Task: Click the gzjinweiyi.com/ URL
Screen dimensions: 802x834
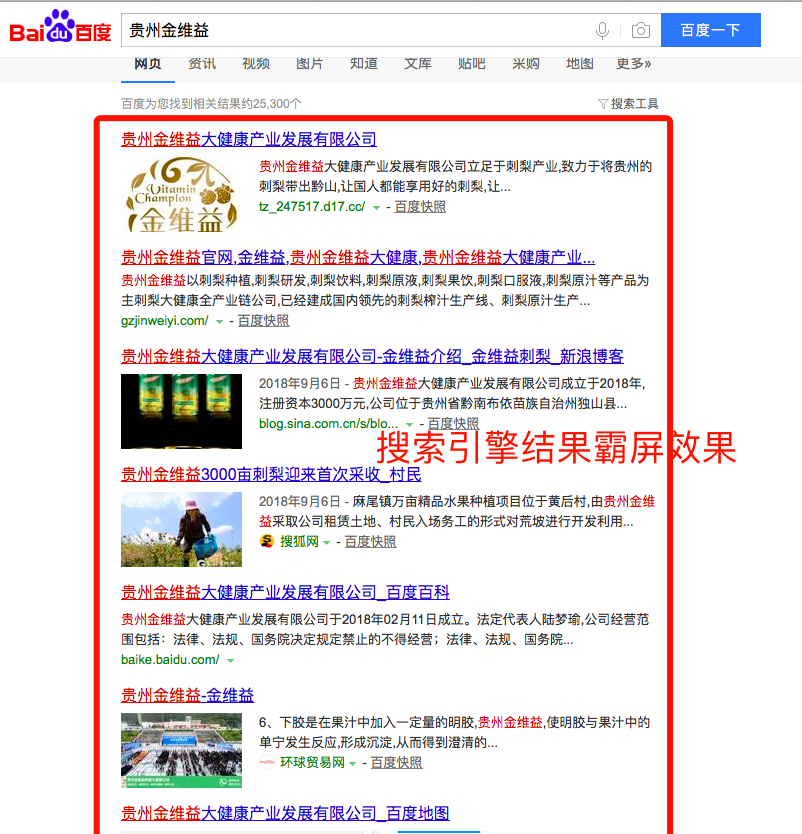Action: point(165,321)
